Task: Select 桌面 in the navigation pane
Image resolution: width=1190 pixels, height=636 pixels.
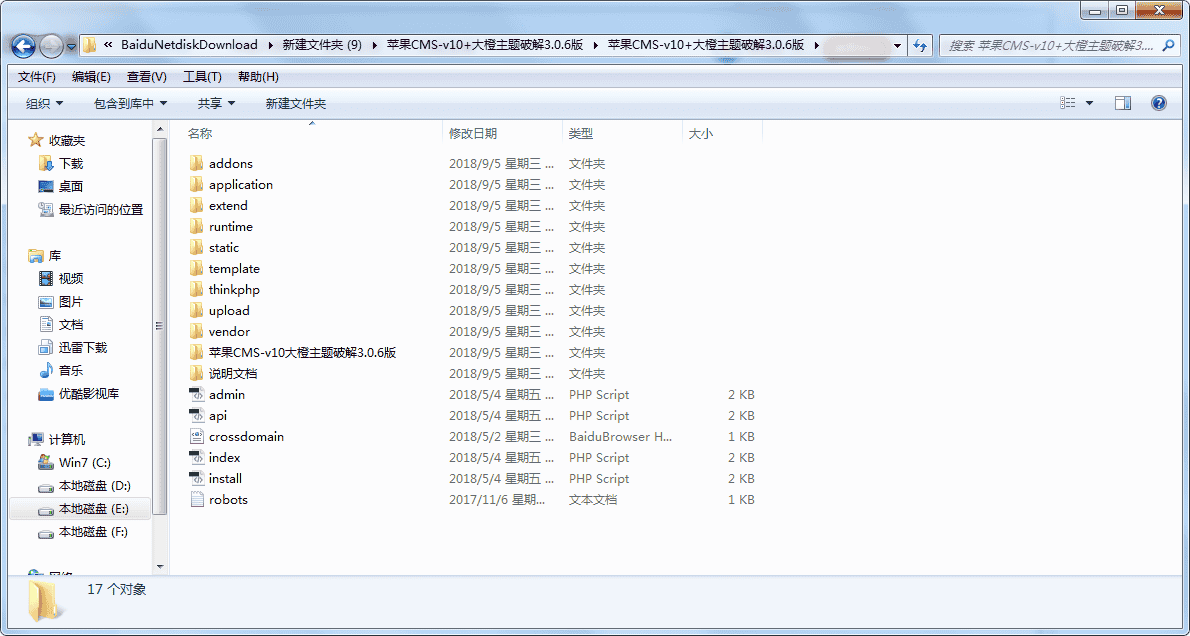Action: [71, 187]
